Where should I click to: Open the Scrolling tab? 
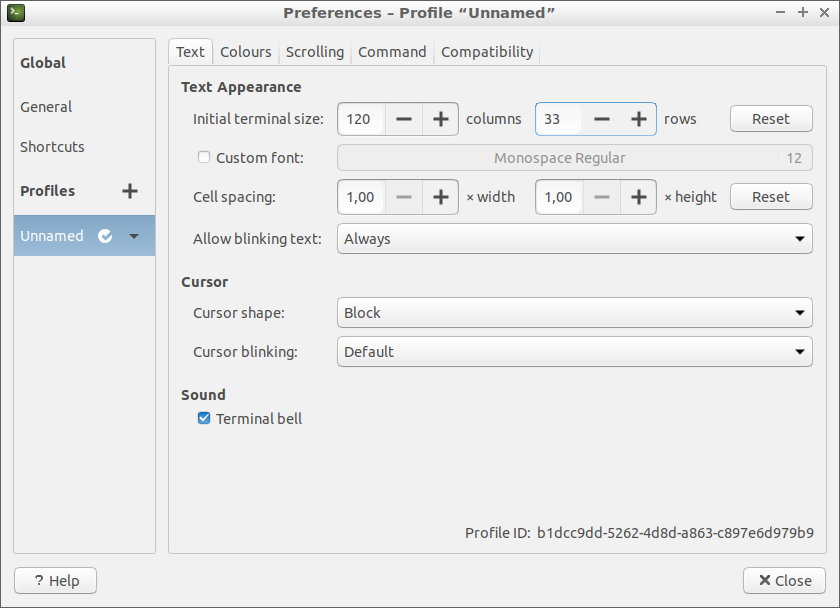314,52
